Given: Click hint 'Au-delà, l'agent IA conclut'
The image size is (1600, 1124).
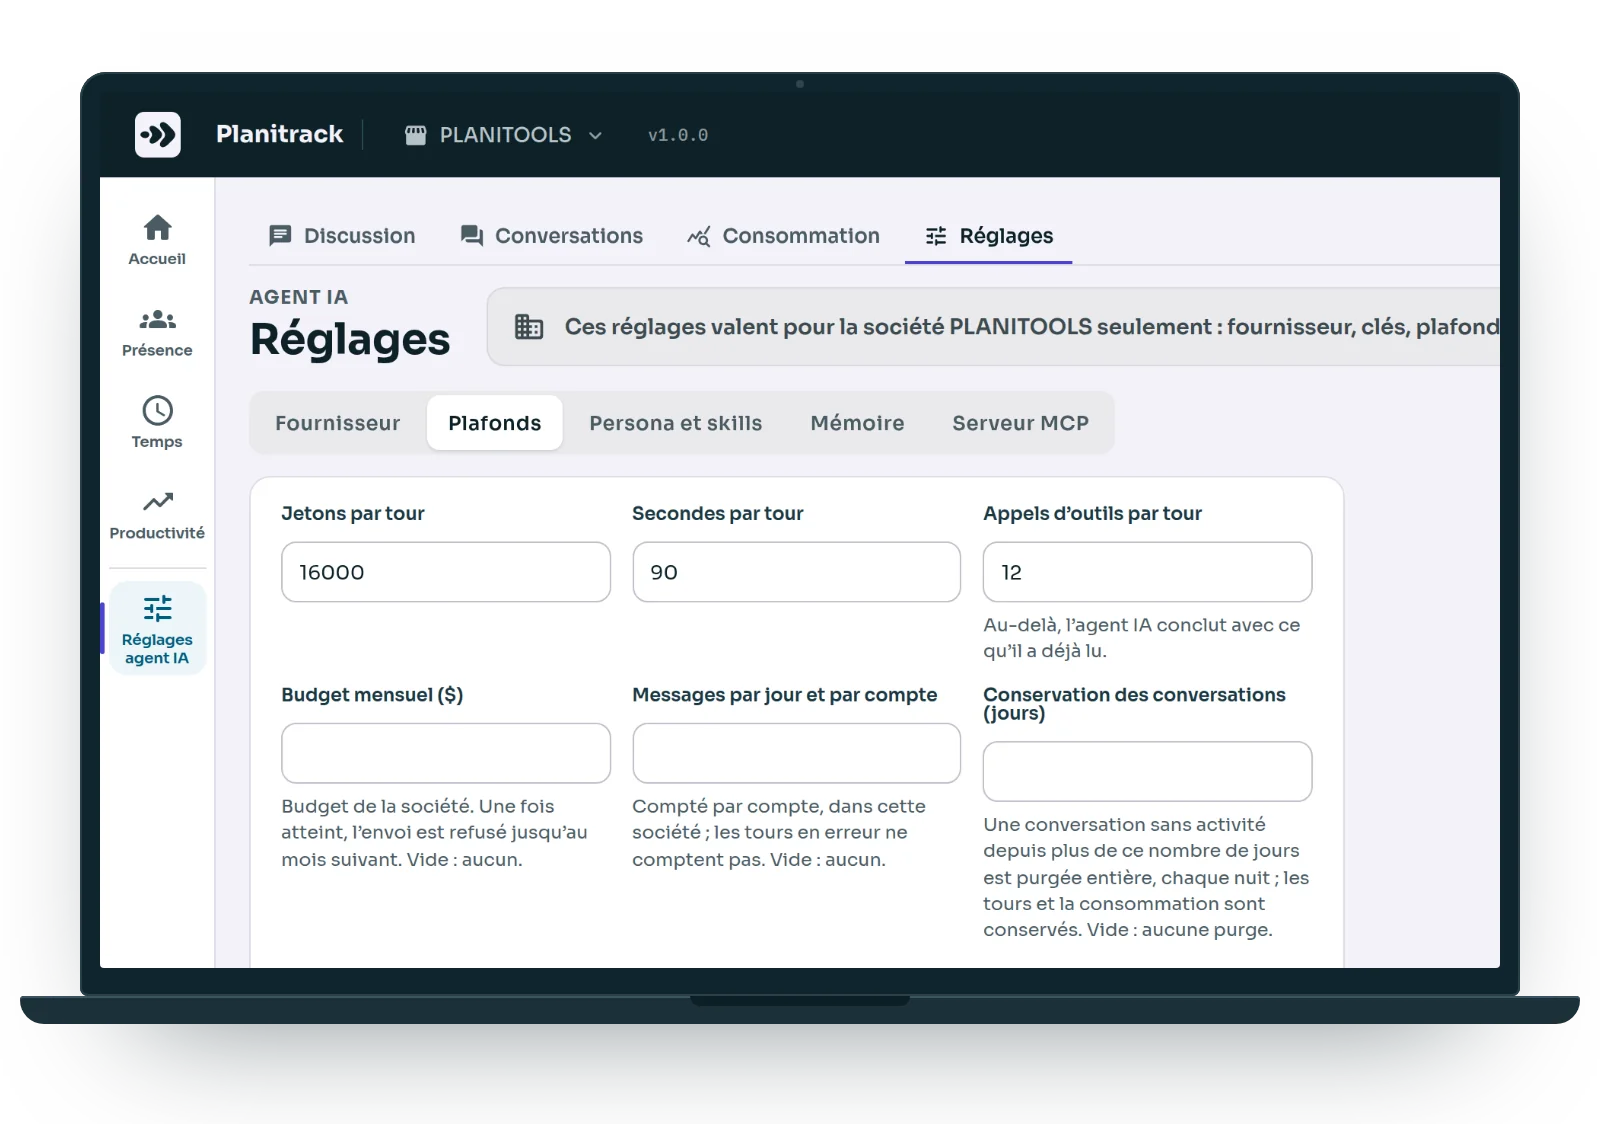Looking at the screenshot, I should point(1142,638).
